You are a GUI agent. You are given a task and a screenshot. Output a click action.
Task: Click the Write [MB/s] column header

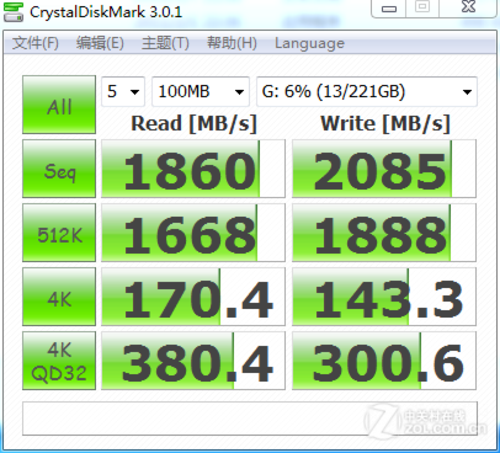click(x=385, y=124)
